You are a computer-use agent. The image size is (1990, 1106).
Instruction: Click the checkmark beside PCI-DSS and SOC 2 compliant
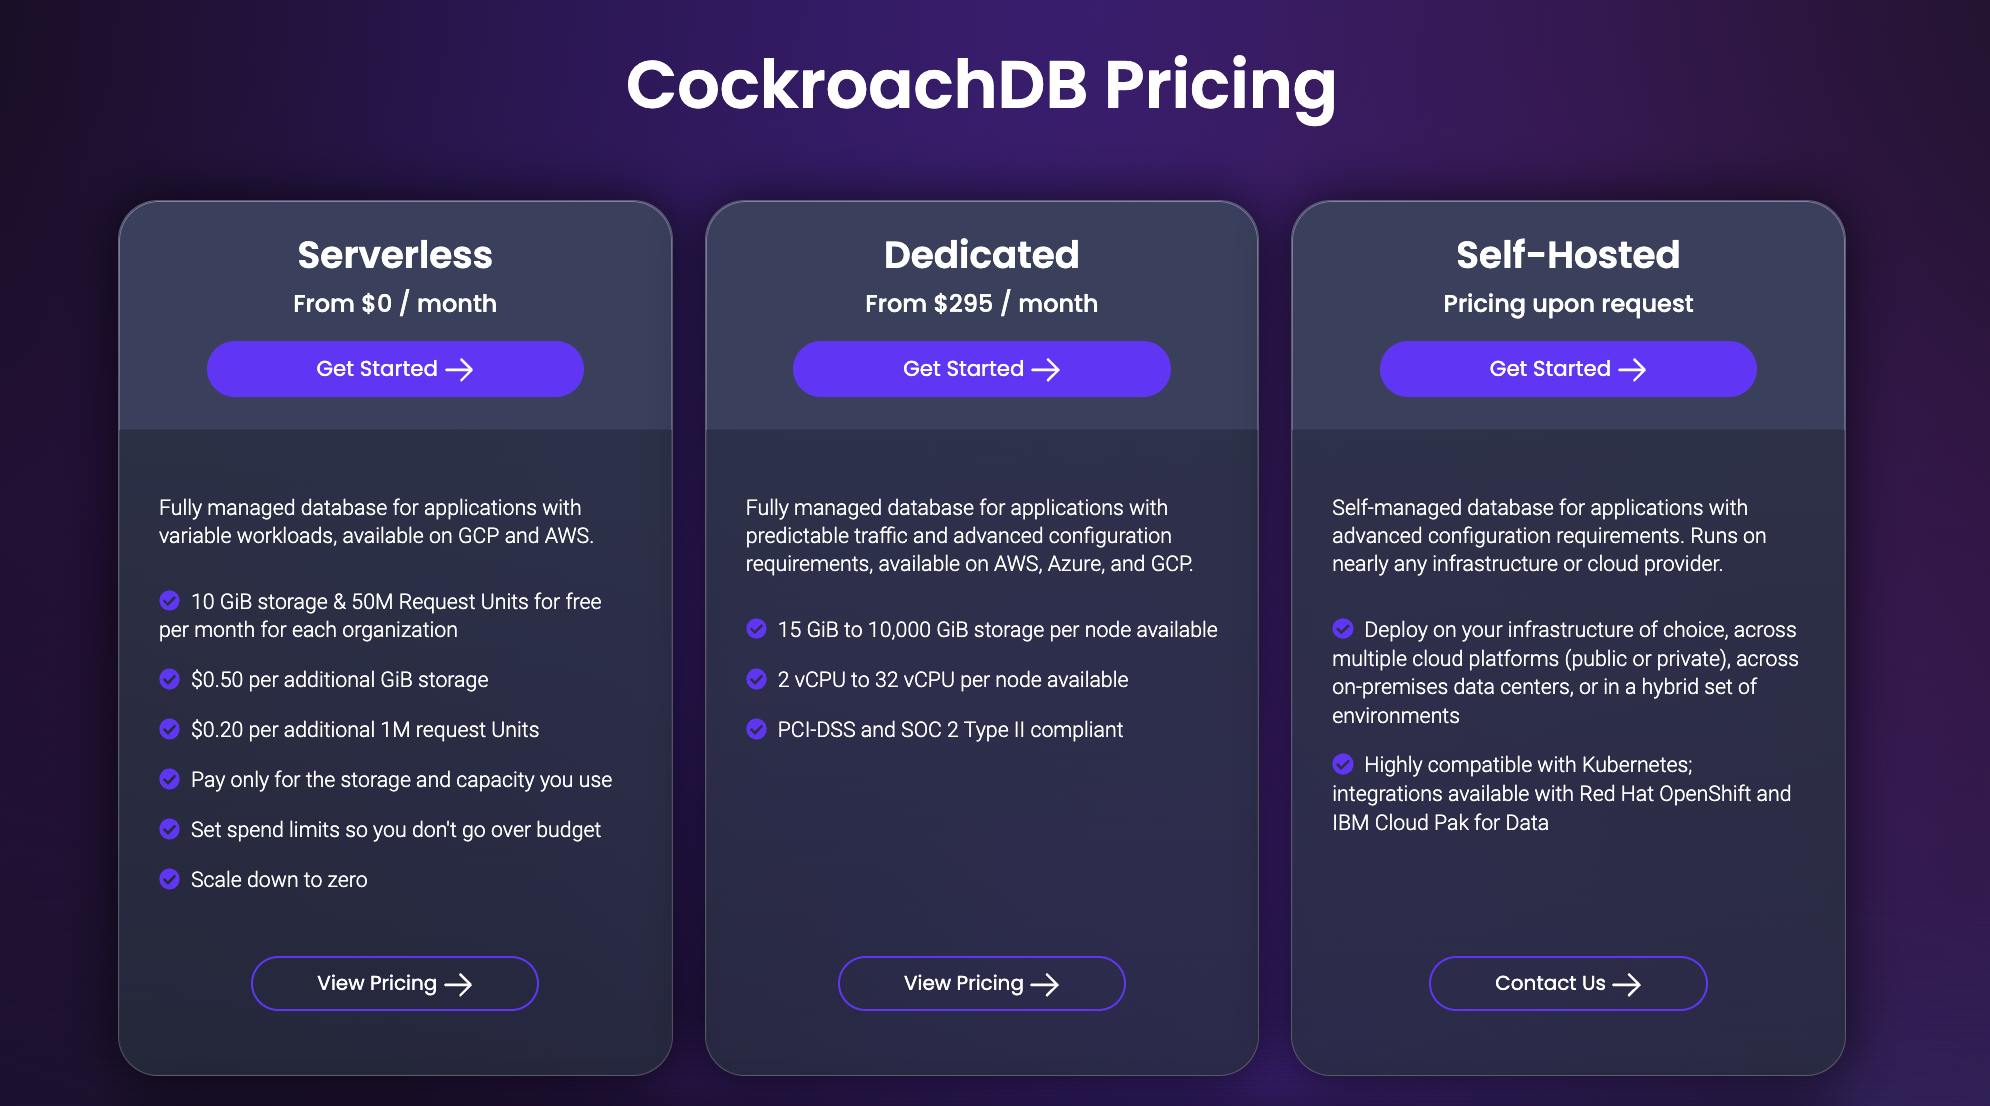757,729
